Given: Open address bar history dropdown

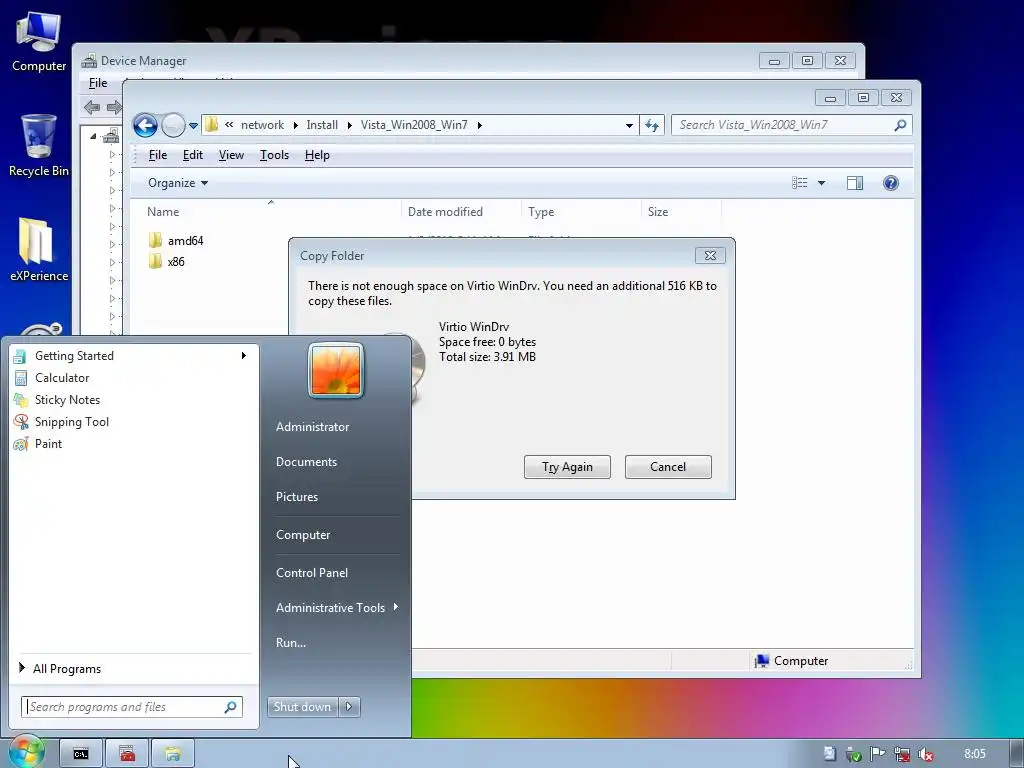Looking at the screenshot, I should click(629, 125).
